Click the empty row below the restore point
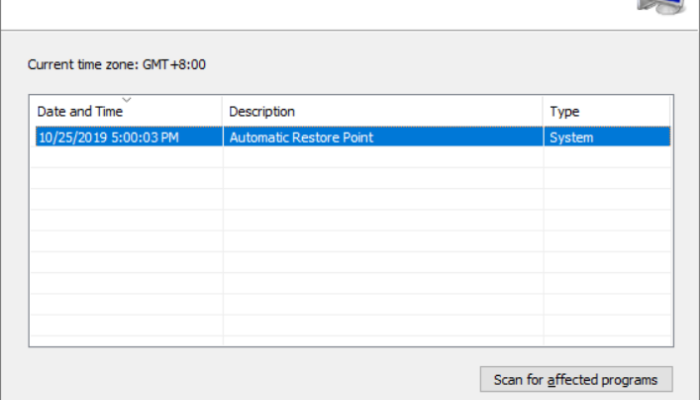 [350, 157]
